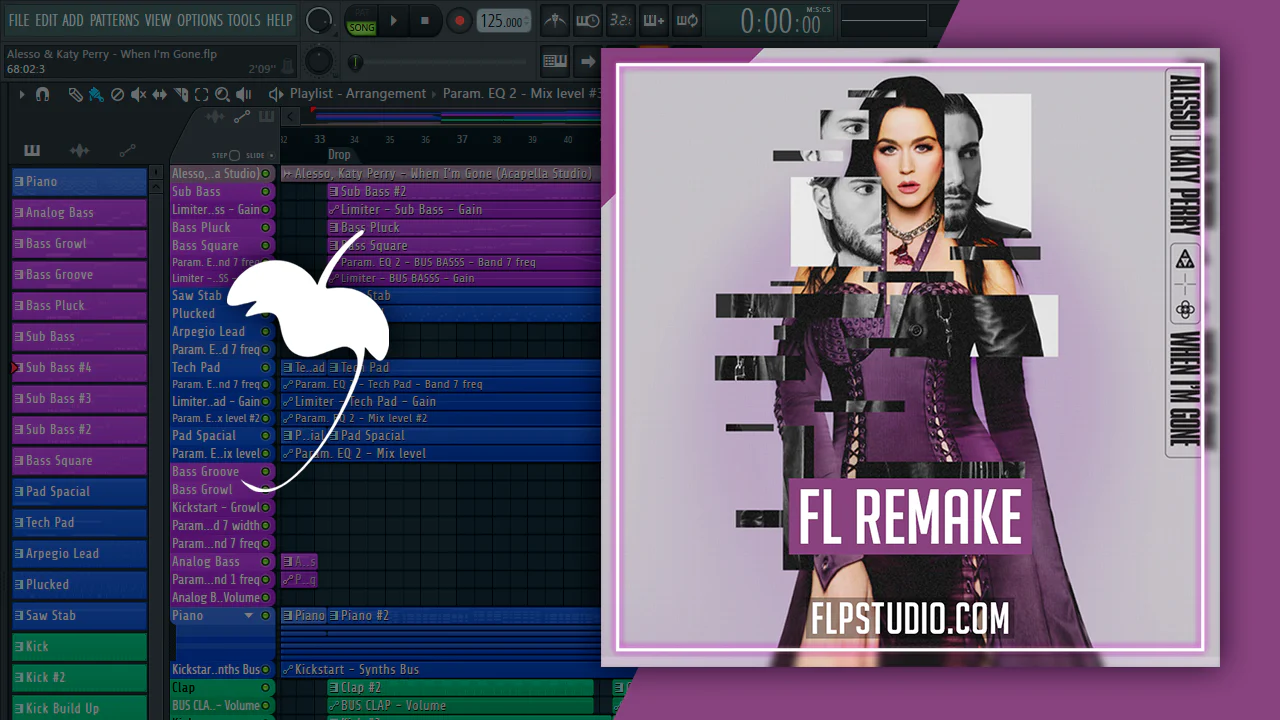Mute the Pad Spacial track
1280x720 pixels.
266,435
